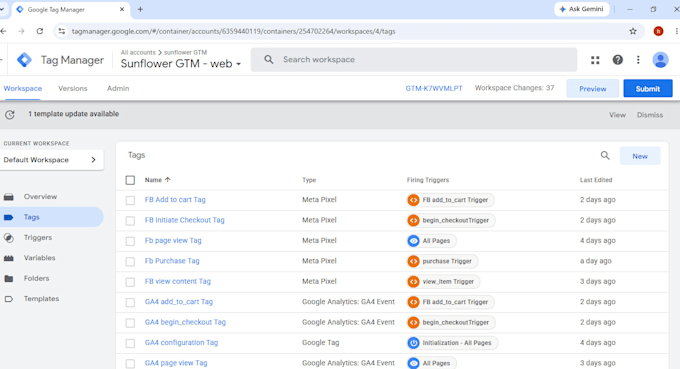Click the Ask Gemini button
Screen dimensions: 680x369
[x=582, y=9]
